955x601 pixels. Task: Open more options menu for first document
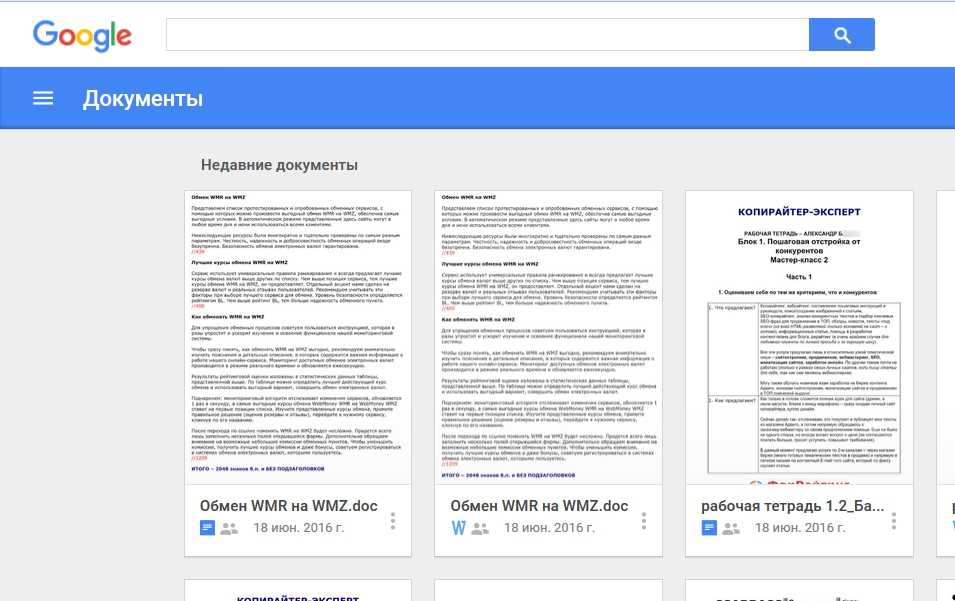click(x=393, y=521)
